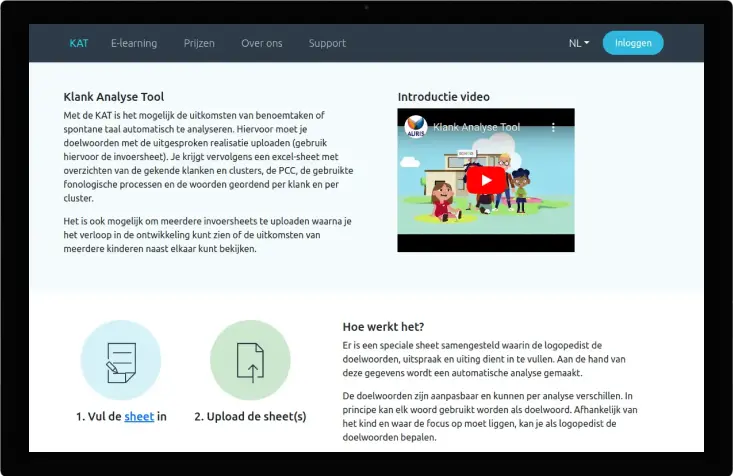733x476 pixels.
Task: Go to the E-learning page
Action: (x=133, y=43)
